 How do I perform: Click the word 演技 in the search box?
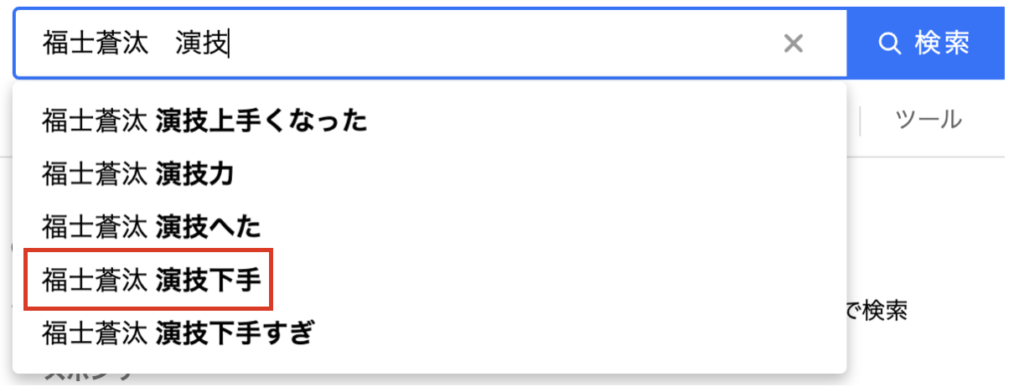coord(200,44)
